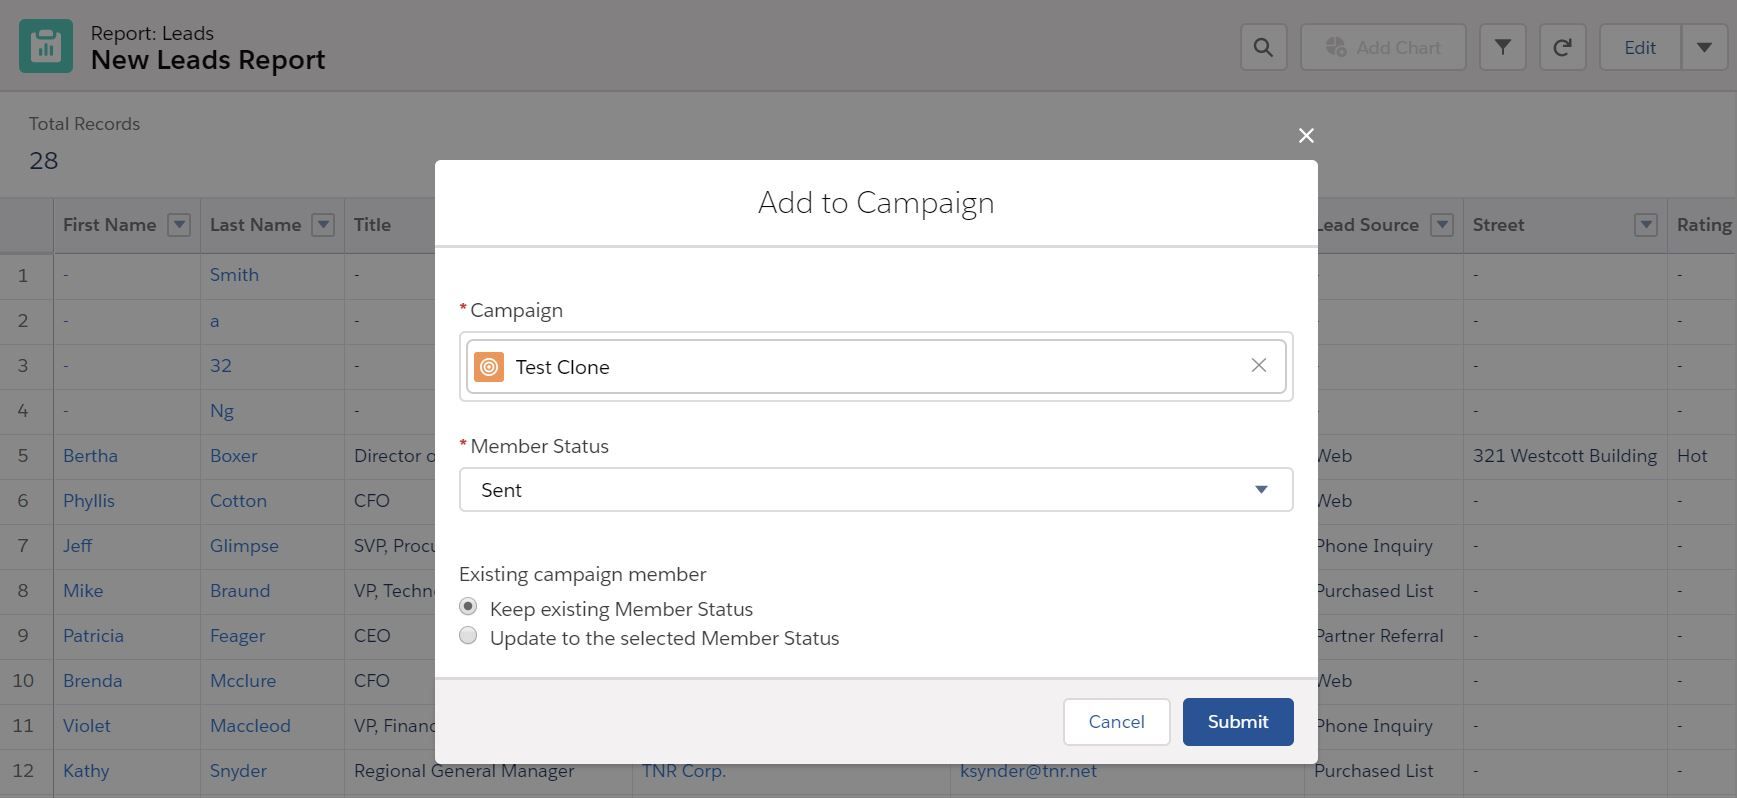
Task: Click the Cancel button
Action: (1116, 722)
